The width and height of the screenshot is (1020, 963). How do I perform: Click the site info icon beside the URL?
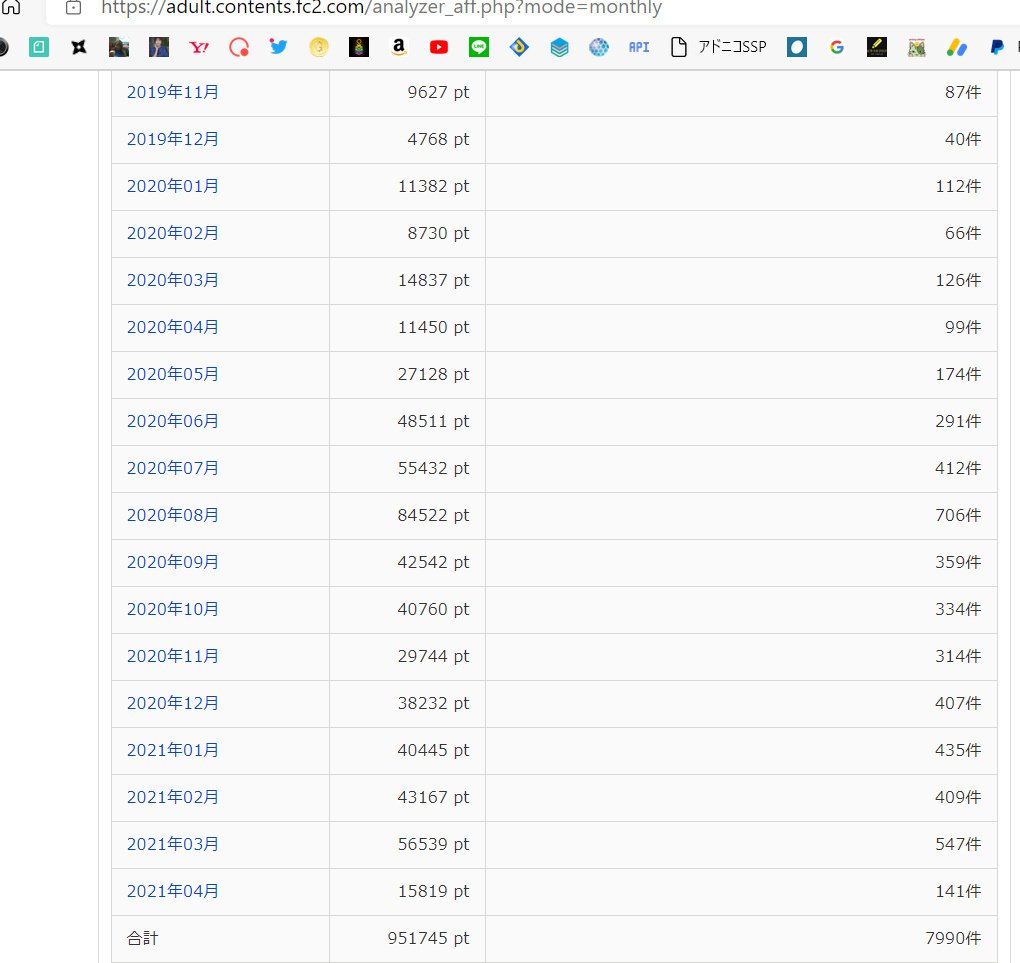point(74,8)
